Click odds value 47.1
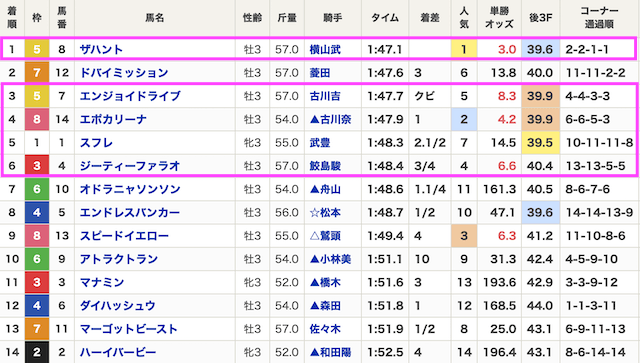 [x=504, y=212]
